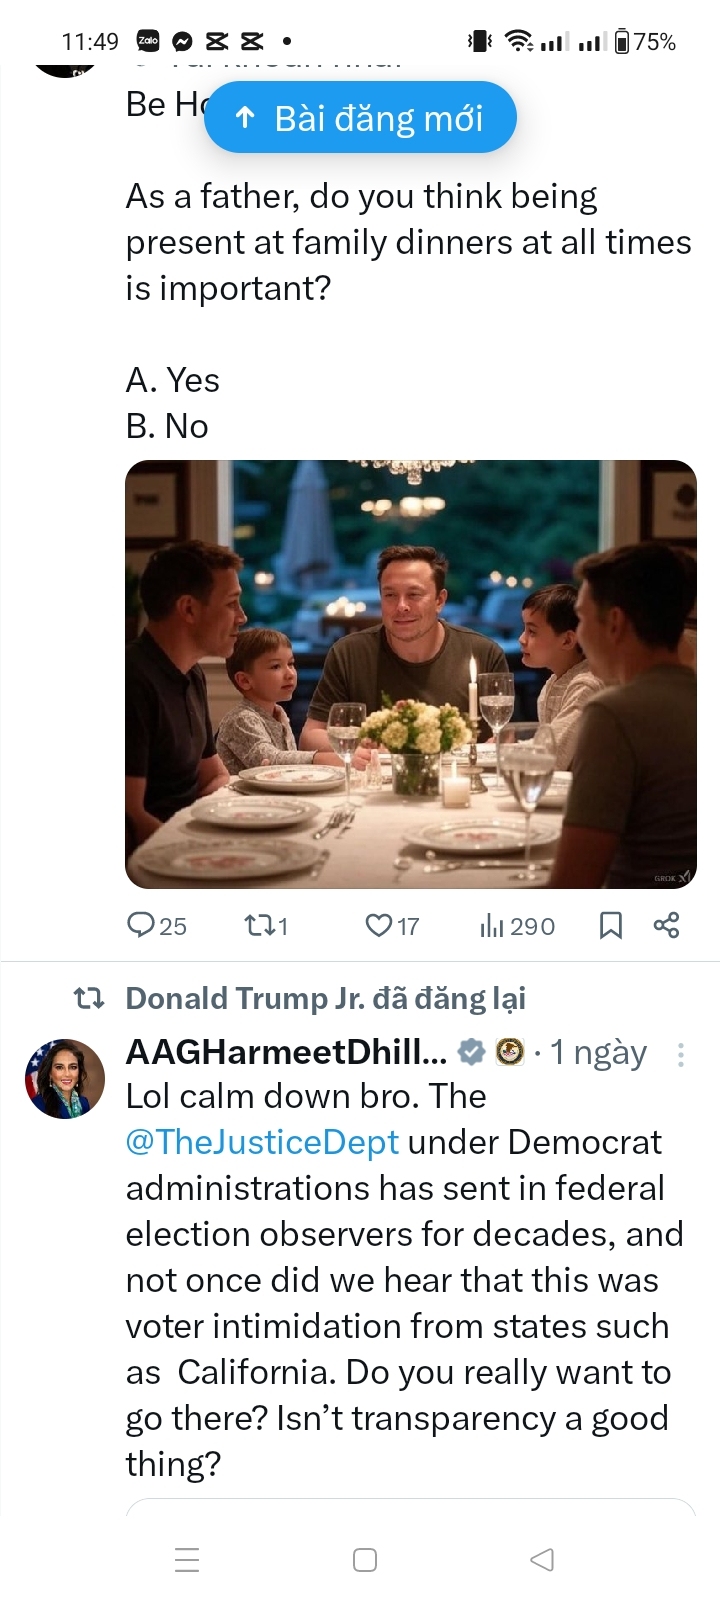Open the @TheJusticeDept mention link
Screen dimensions: 720x1604
click(x=262, y=1142)
